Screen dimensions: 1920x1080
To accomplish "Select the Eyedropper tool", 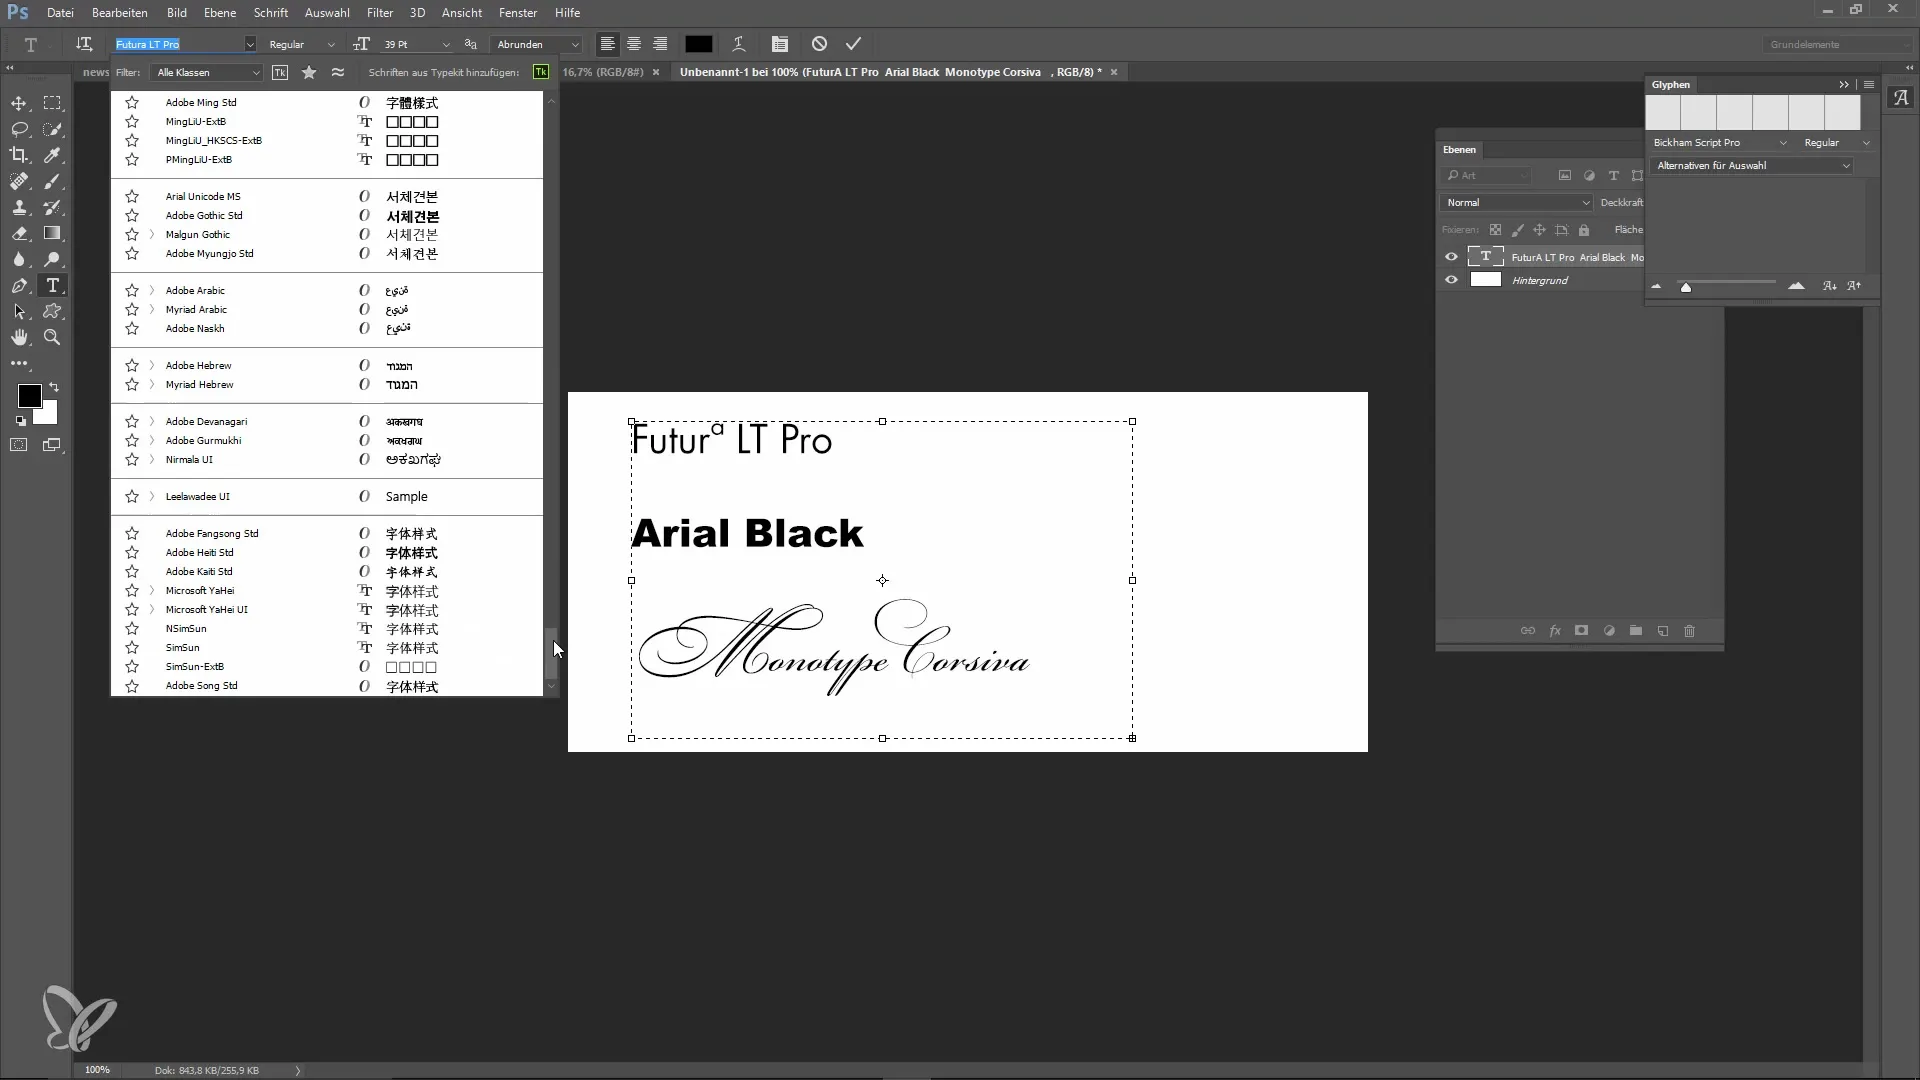I will click(x=52, y=155).
